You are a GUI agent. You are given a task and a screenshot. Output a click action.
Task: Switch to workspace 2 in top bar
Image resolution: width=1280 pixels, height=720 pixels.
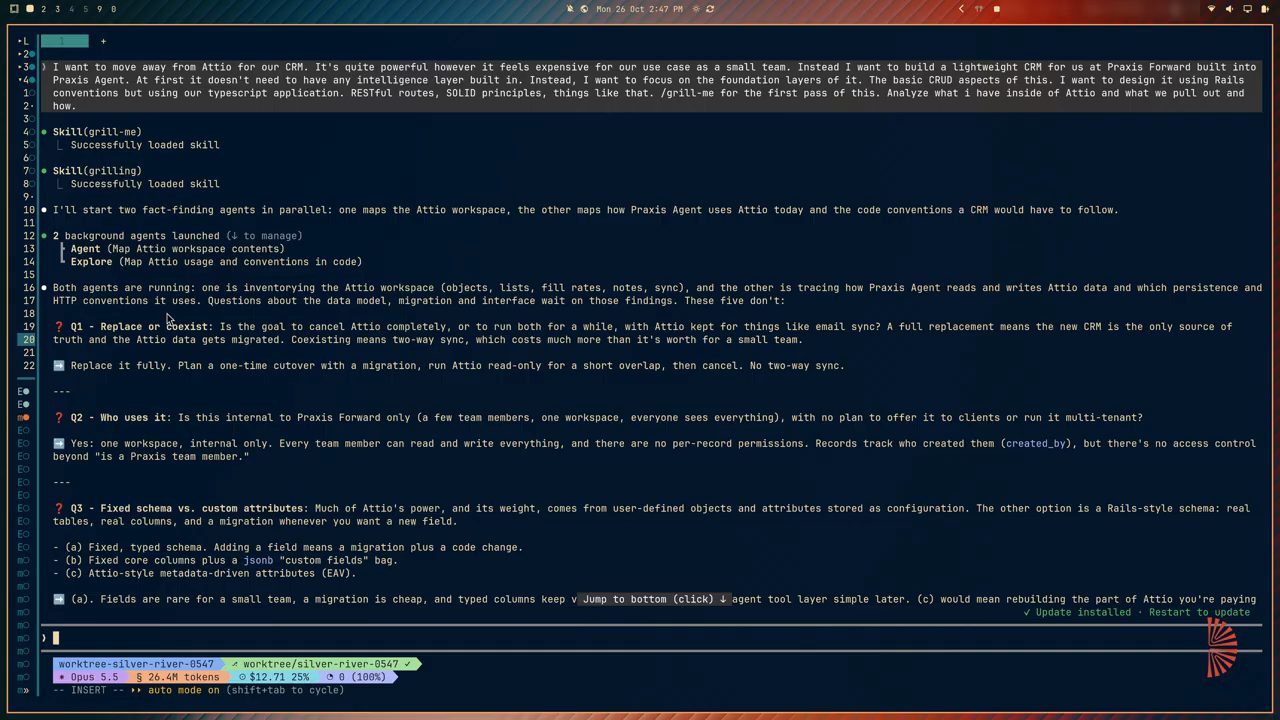coord(43,9)
